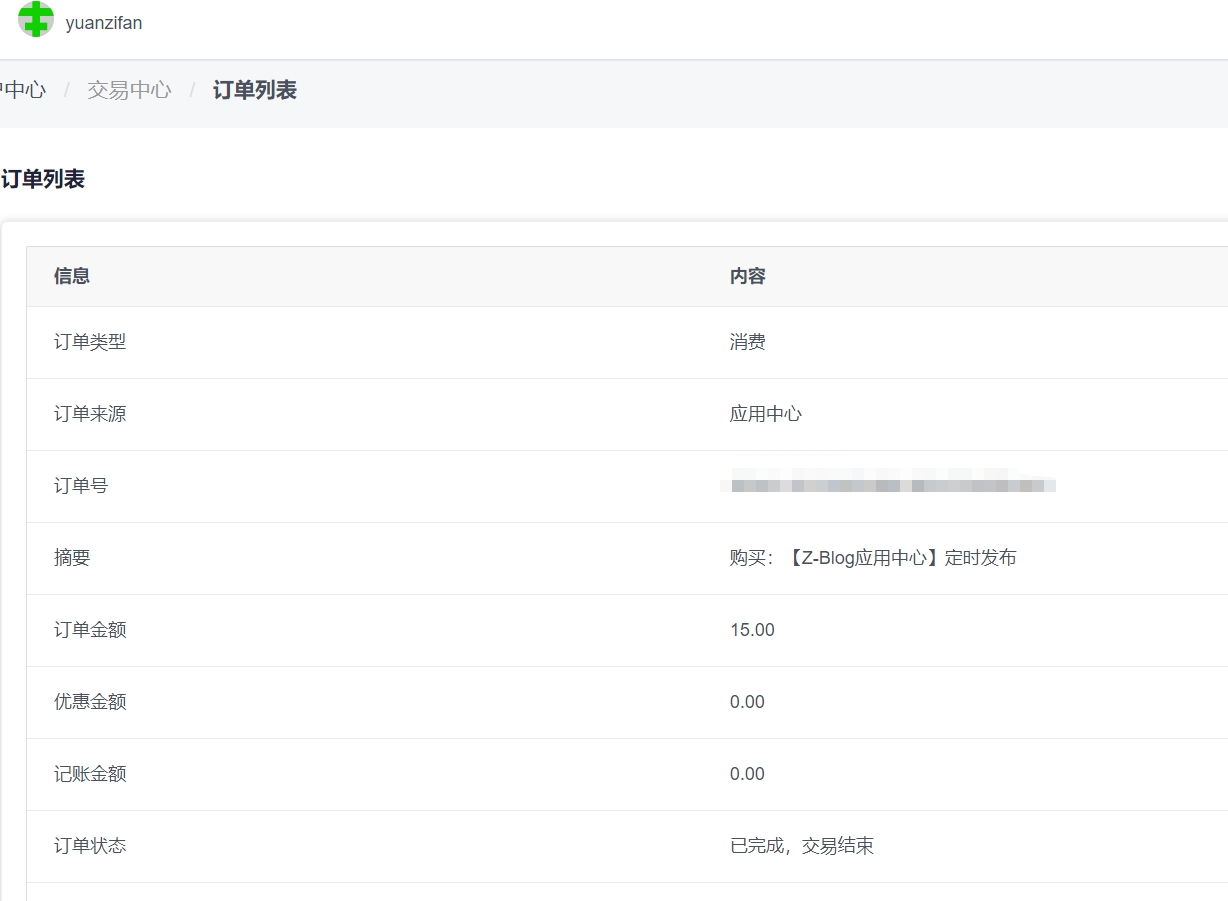Click the 优惠金额 row label

pos(90,702)
